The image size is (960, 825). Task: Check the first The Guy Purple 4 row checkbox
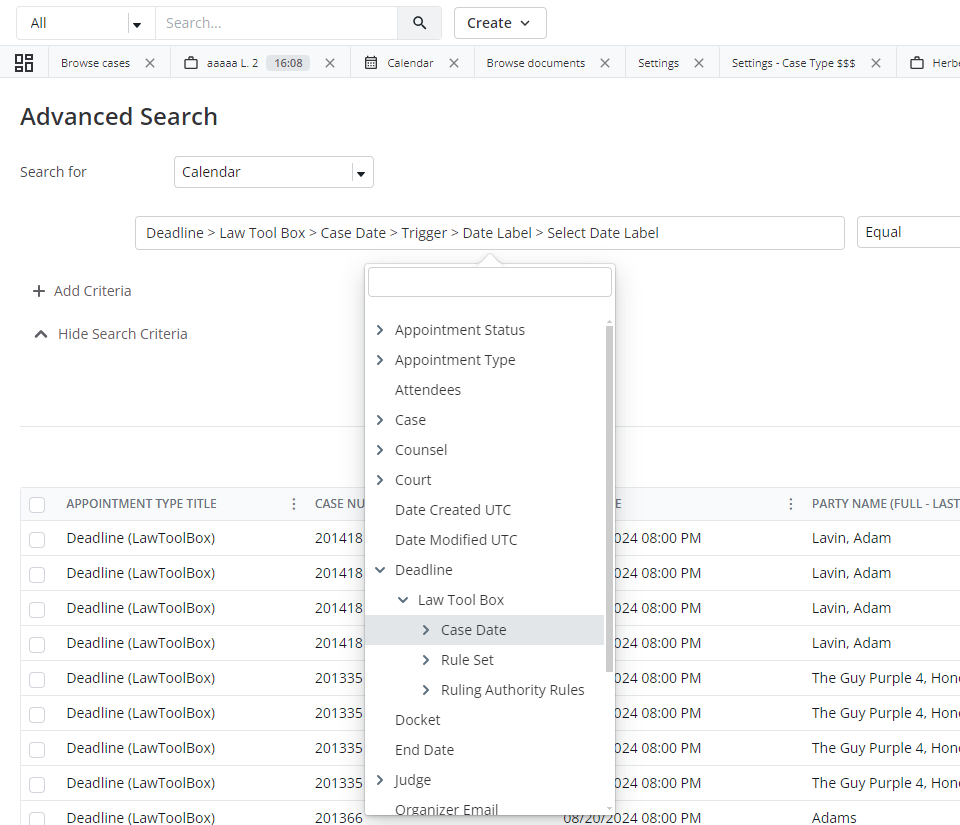click(x=37, y=679)
